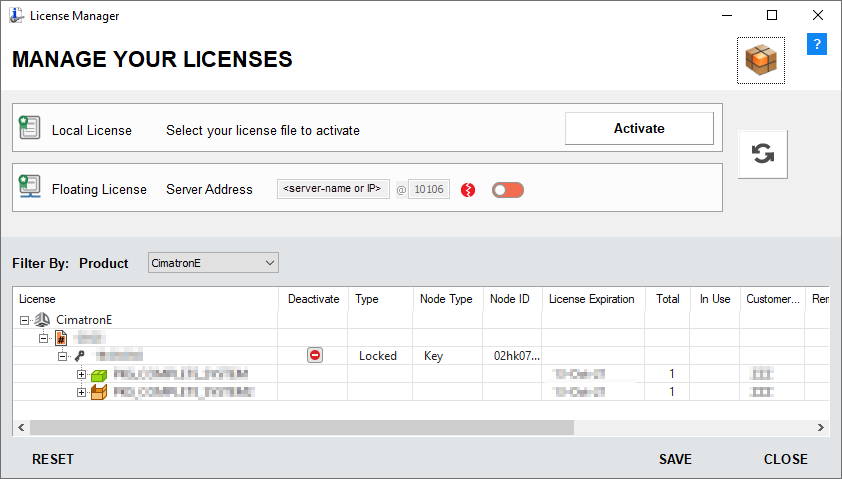Click the orange package cube icon
Viewport: 842px width, 479px height.
761,60
